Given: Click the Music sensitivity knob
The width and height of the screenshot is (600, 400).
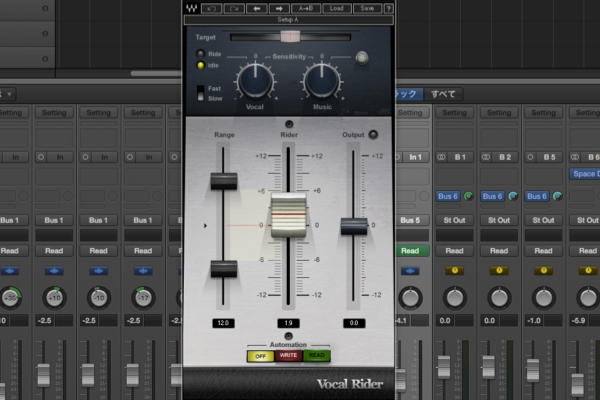Looking at the screenshot, I should tap(322, 81).
